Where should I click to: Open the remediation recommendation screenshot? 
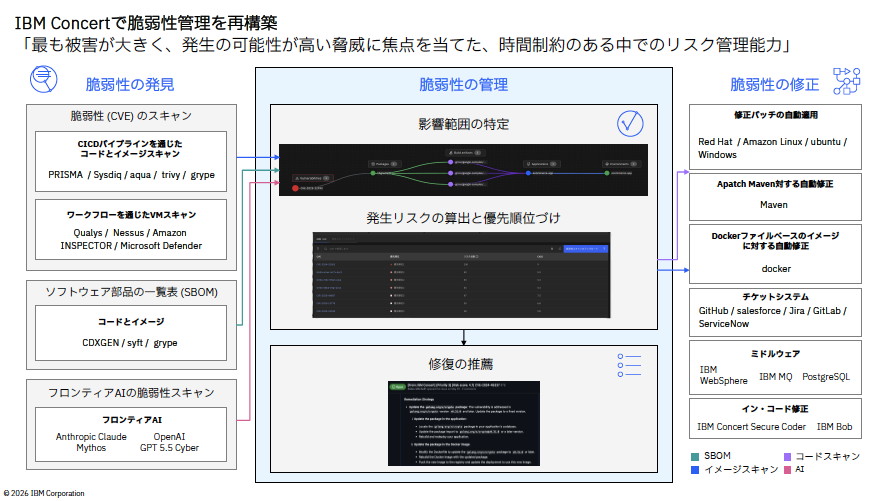tap(464, 423)
